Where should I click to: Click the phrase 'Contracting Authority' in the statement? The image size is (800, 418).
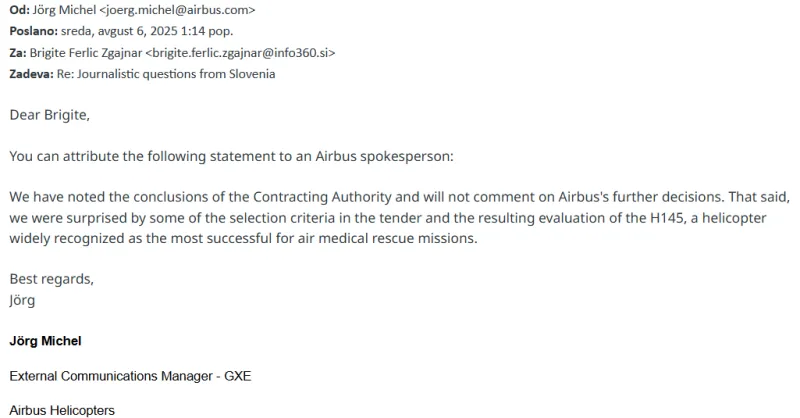click(322, 197)
